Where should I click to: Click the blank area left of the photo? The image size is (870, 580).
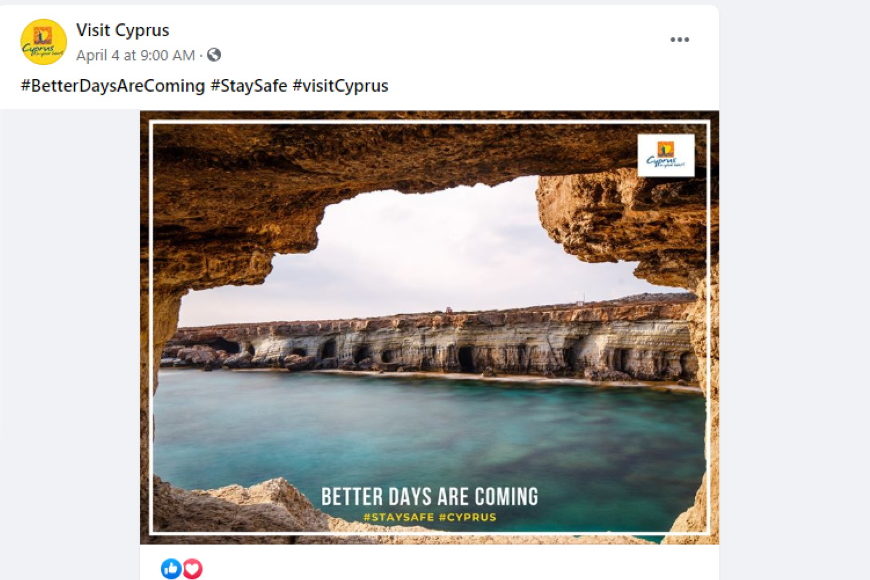[x=70, y=333]
